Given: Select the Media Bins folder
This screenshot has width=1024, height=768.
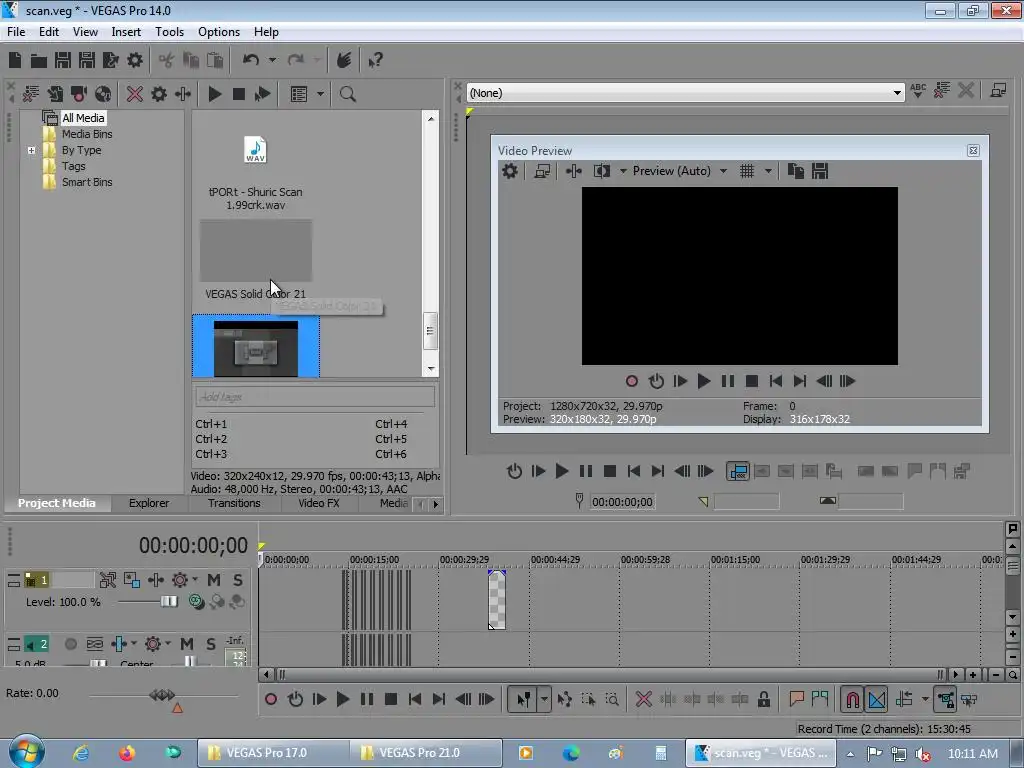Looking at the screenshot, I should [87, 134].
